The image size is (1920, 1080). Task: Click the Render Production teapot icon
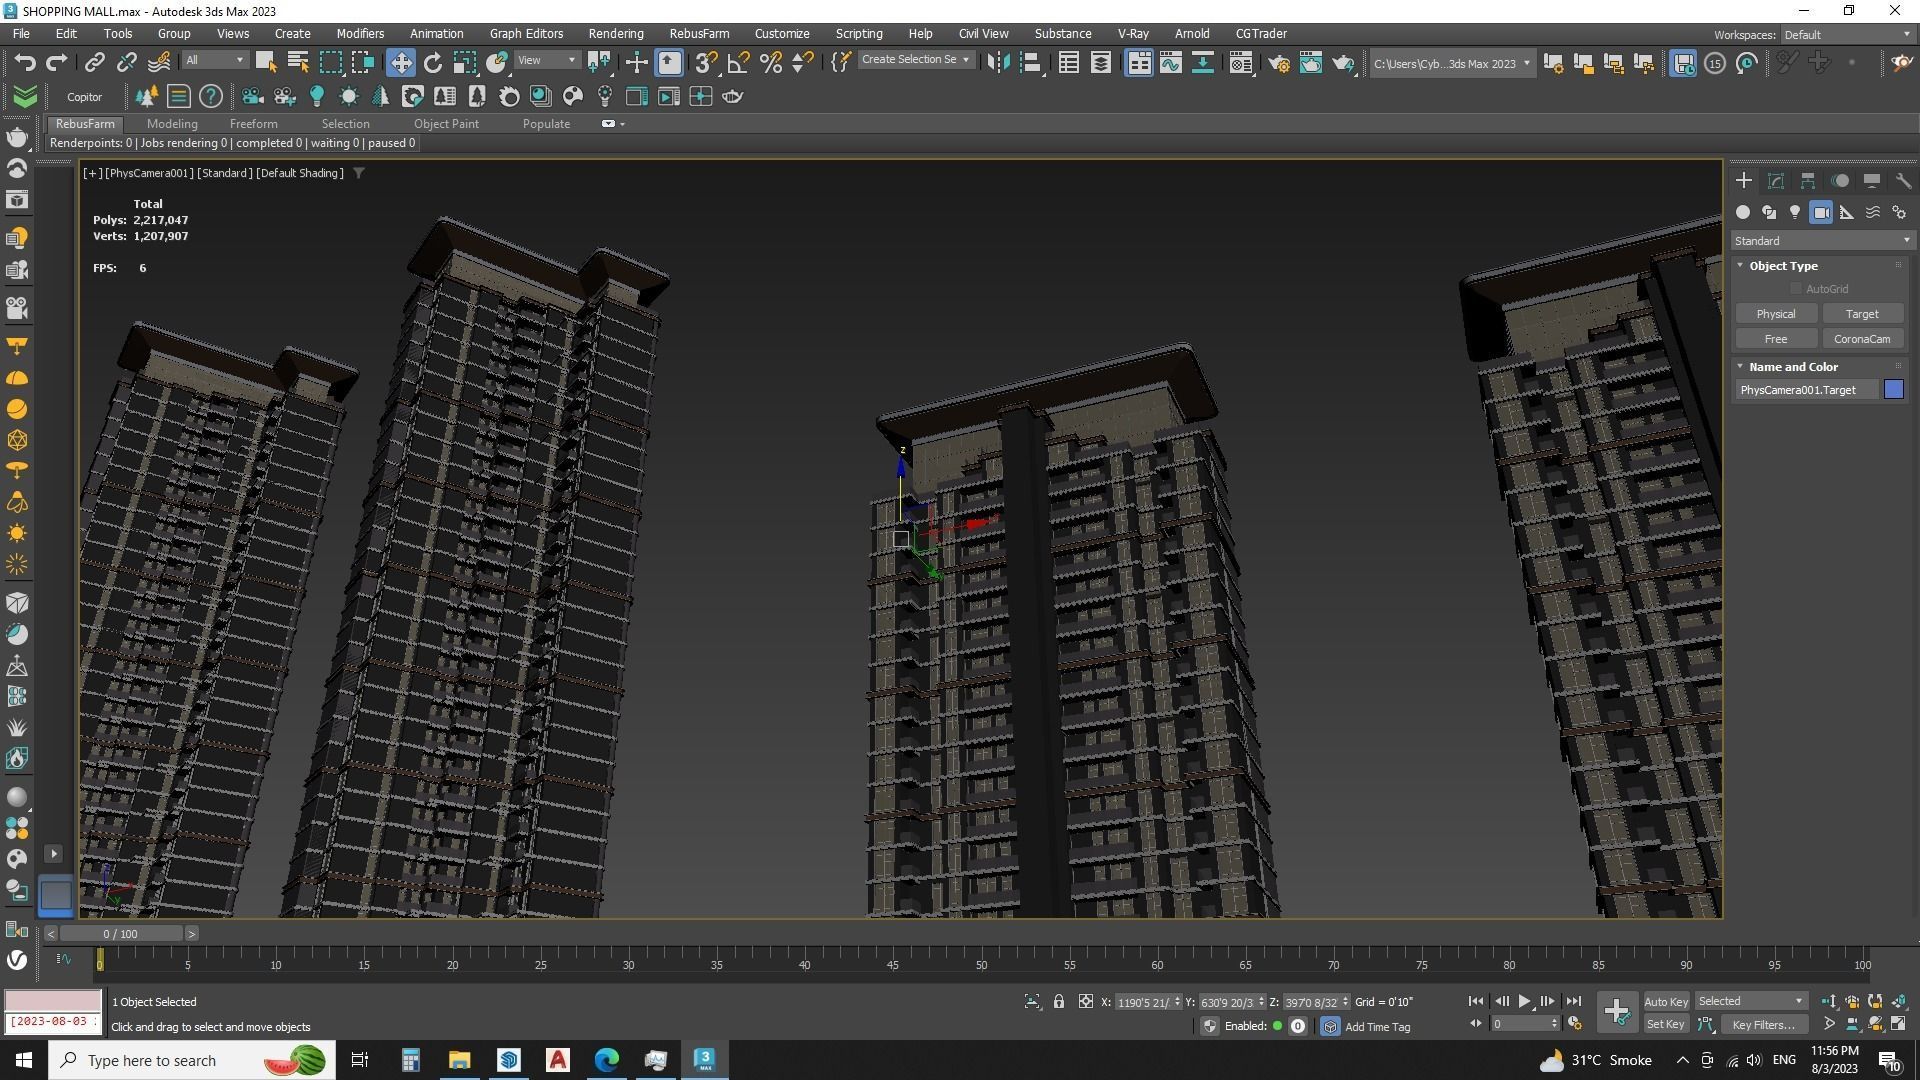1343,63
